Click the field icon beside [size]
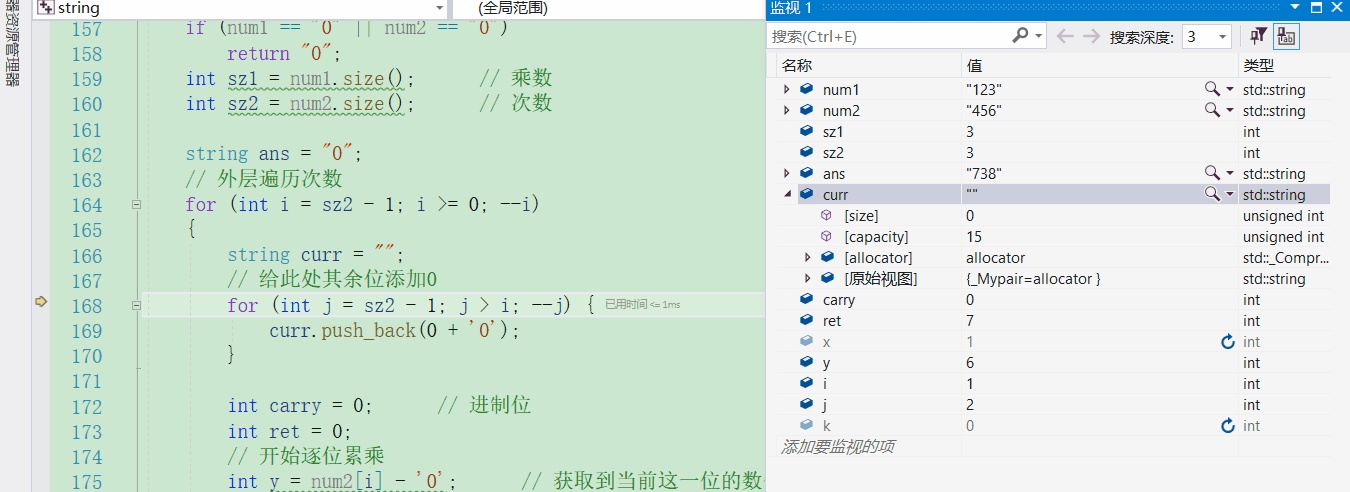Screen dimensions: 1350x492 pyautogui.click(x=827, y=216)
